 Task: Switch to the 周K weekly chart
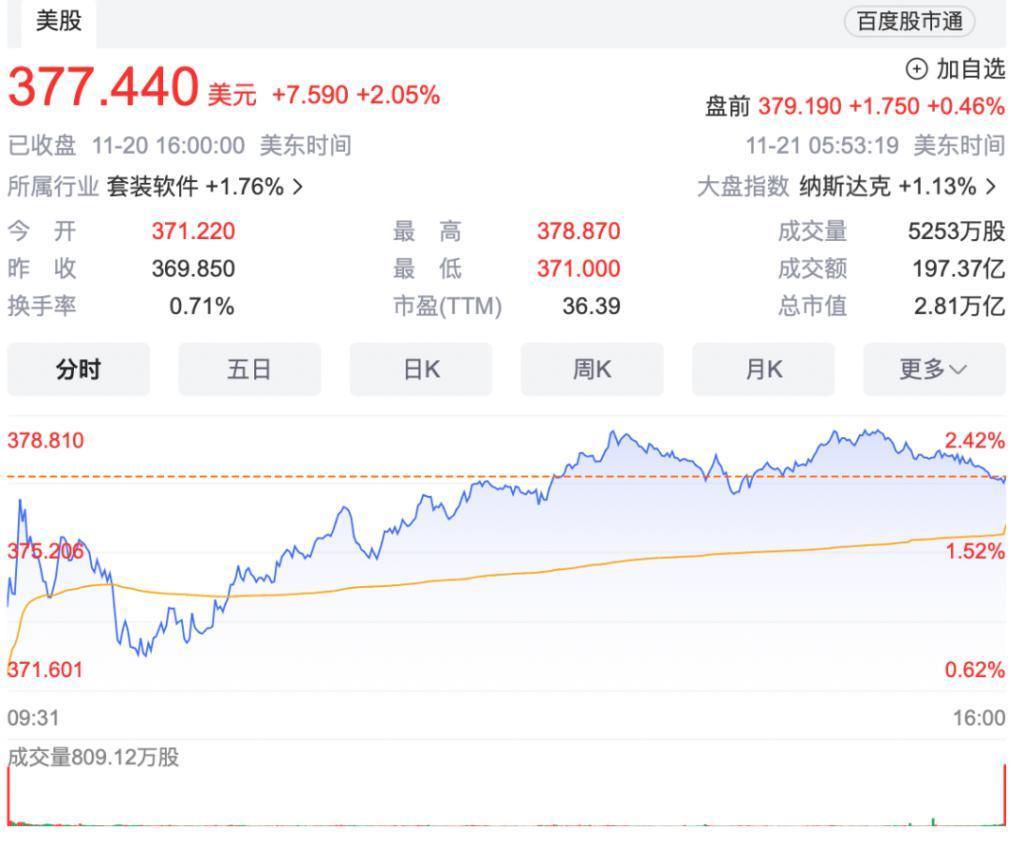(591, 369)
